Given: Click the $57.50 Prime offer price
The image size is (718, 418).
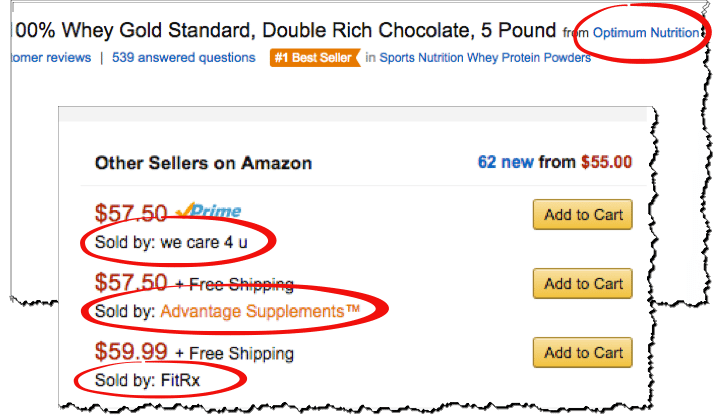Looking at the screenshot, I should click(131, 213).
